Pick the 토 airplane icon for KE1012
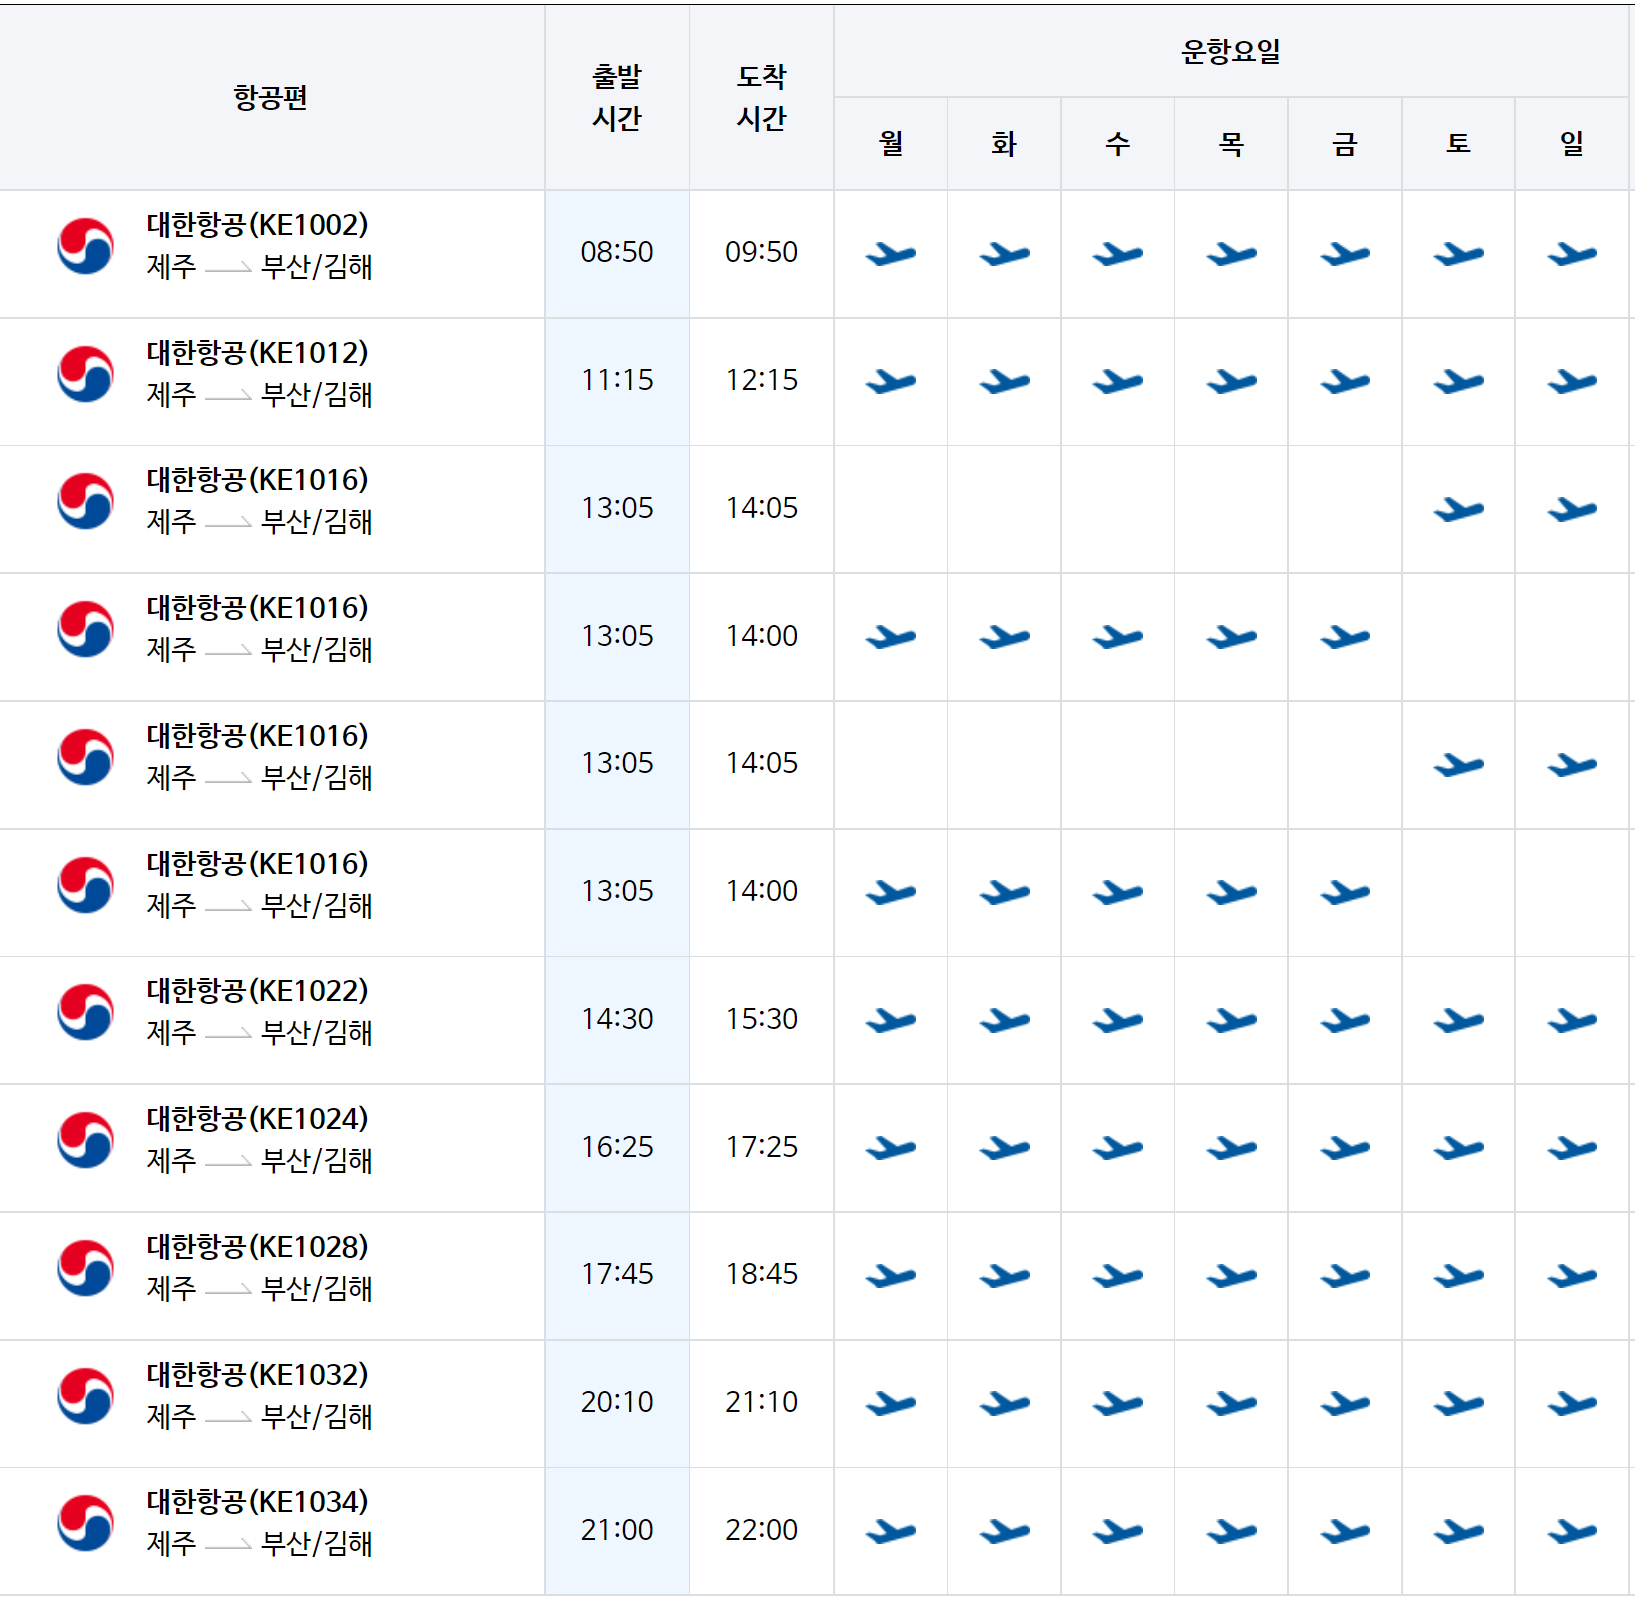 coord(1459,382)
